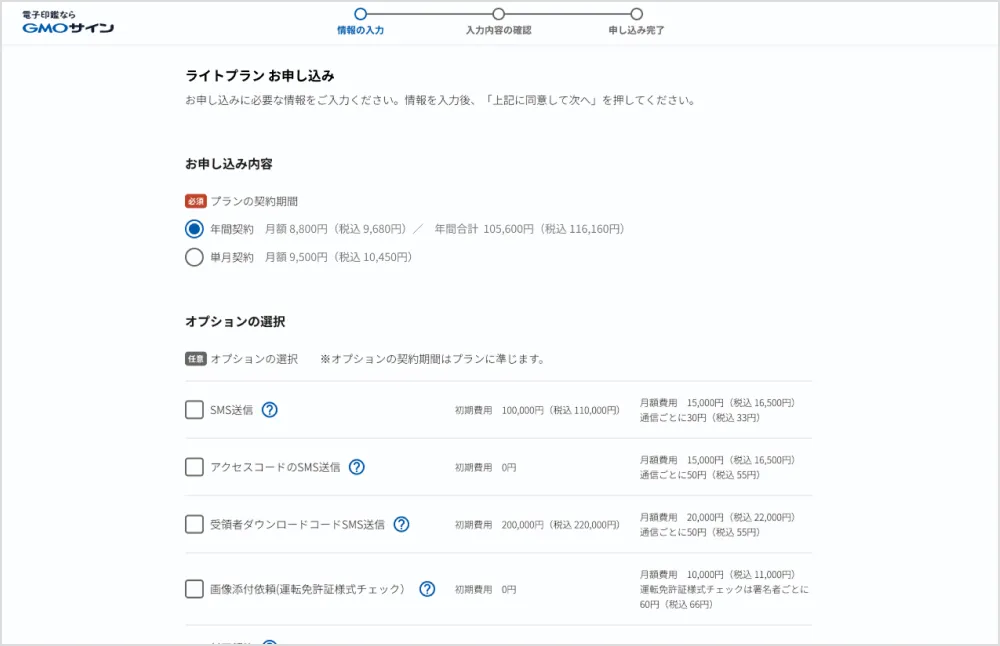Enable the 画像添付依頼 checkbox
Viewport: 1000px width, 646px height.
pos(194,589)
